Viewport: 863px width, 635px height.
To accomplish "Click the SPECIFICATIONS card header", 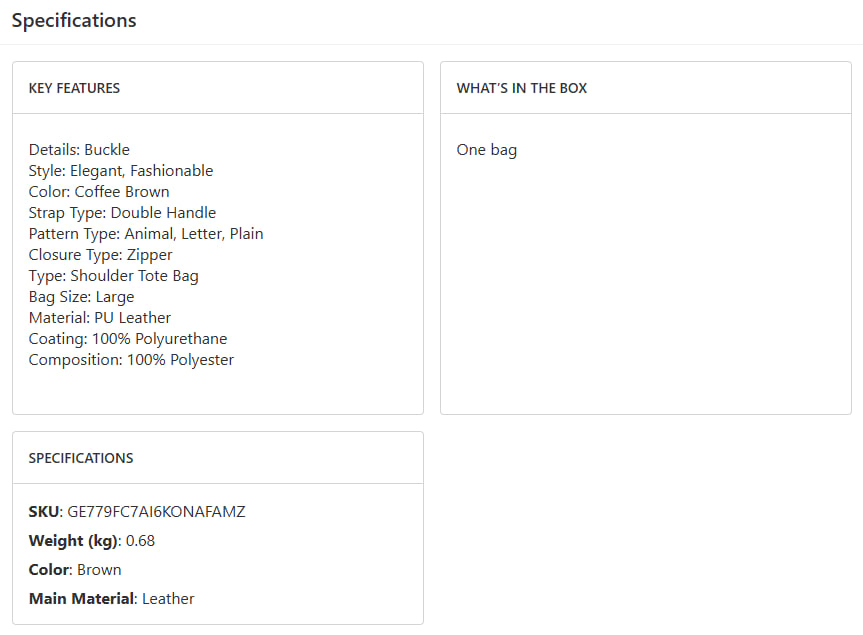I will coord(81,458).
